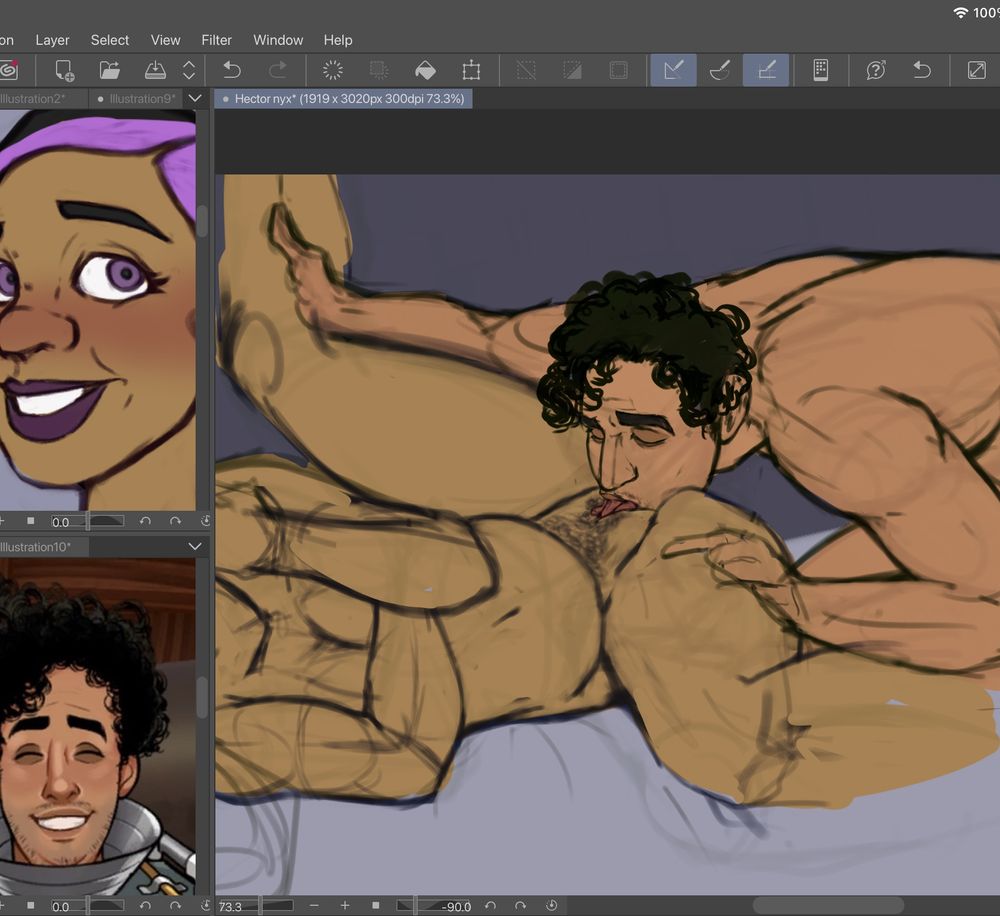Toggle Snap to Grid
Image resolution: width=1000 pixels, height=916 pixels.
[767, 70]
